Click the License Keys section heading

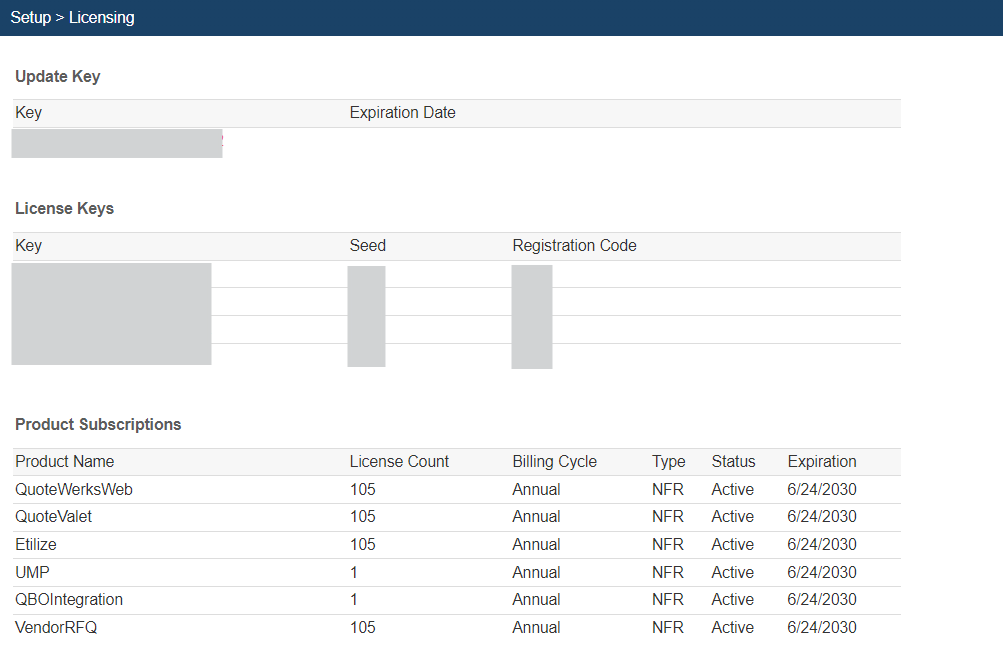[64, 209]
